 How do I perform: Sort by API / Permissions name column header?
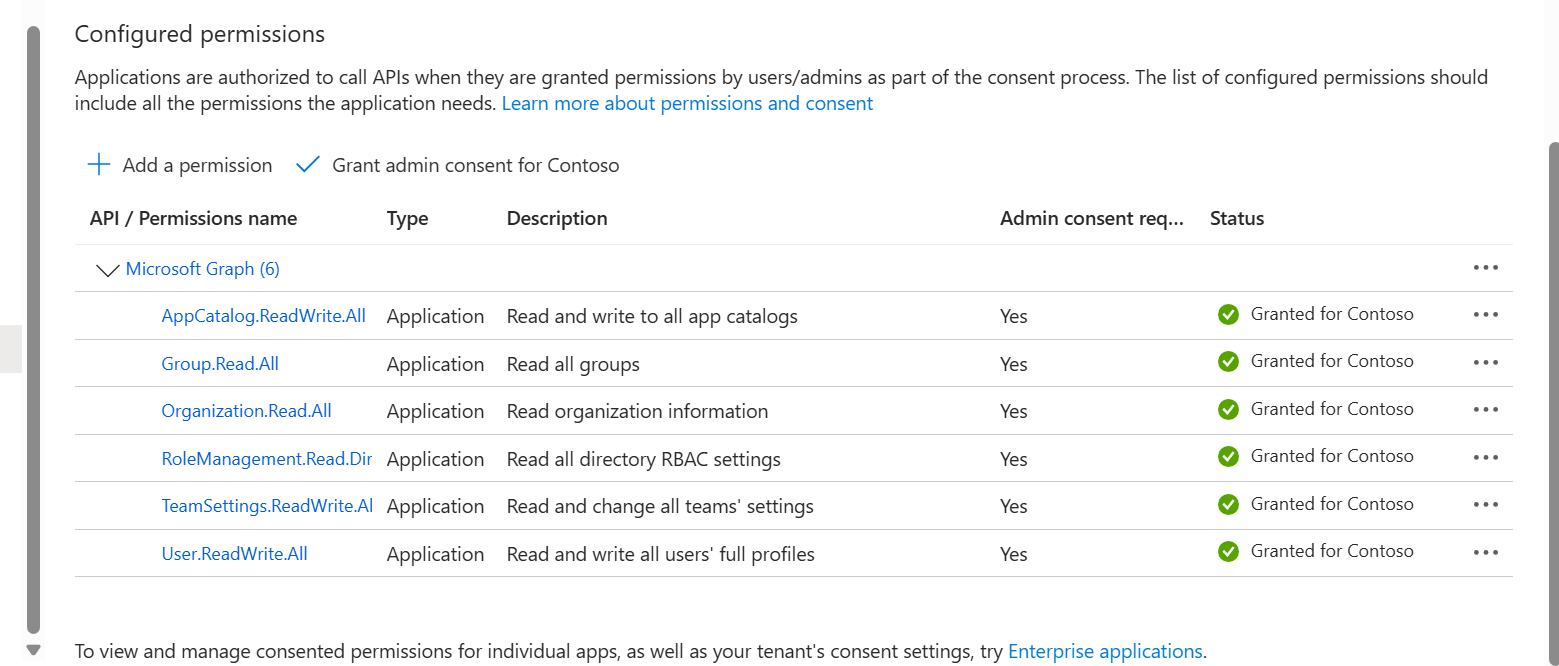pyautogui.click(x=193, y=218)
